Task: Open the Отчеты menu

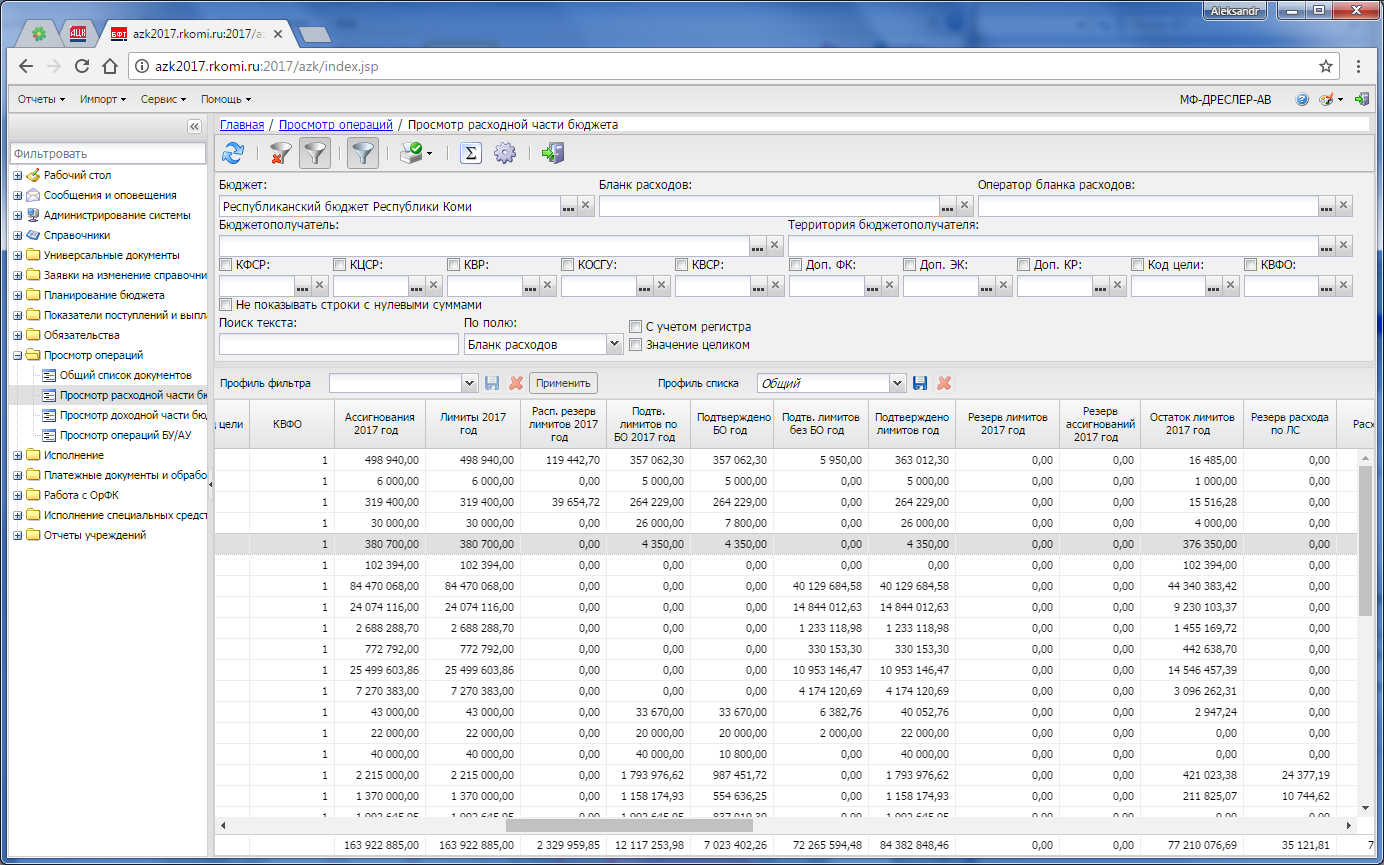Action: 41,99
